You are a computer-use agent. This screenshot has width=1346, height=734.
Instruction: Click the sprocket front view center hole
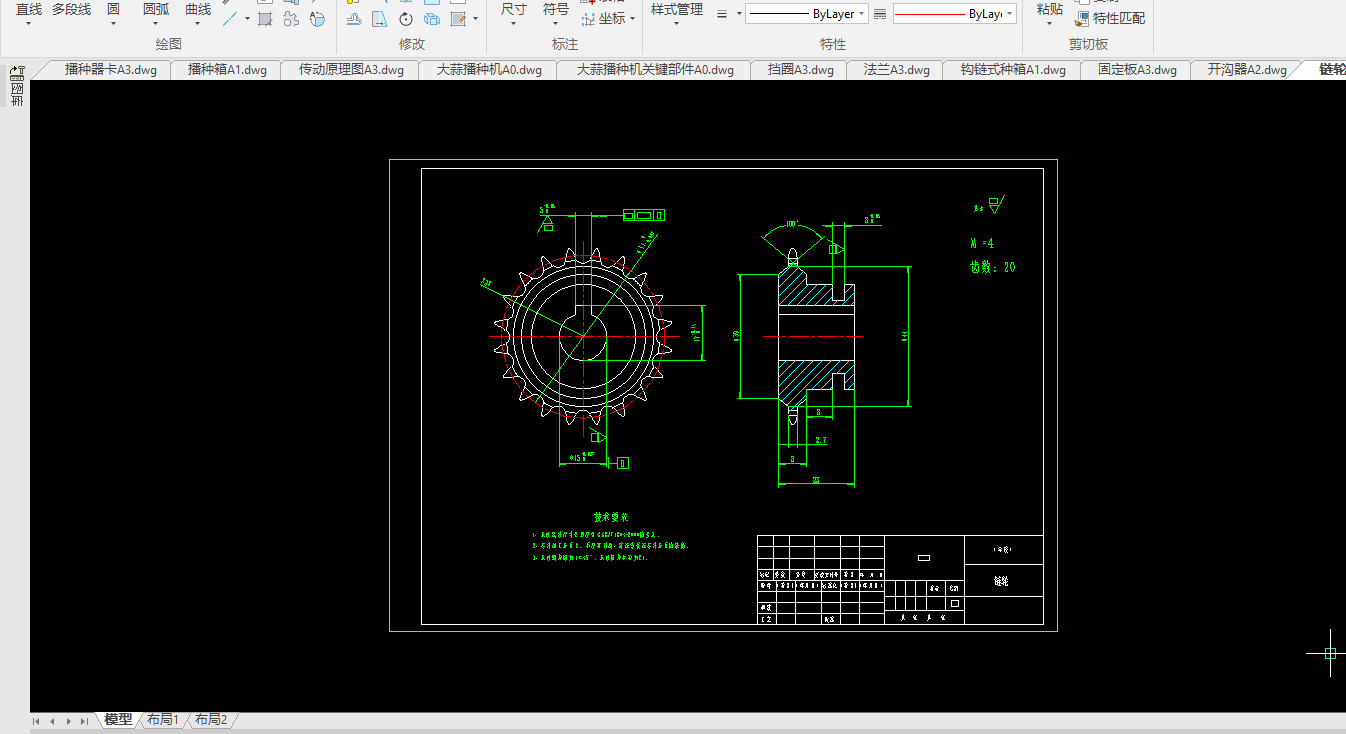[x=581, y=337]
